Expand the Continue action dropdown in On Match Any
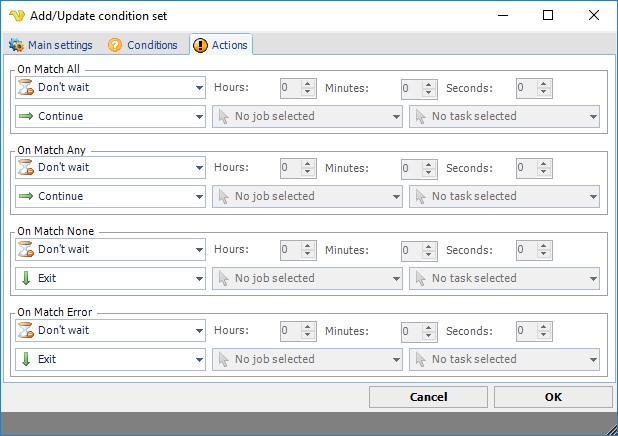Viewport: 618px width, 436px height. coord(199,197)
